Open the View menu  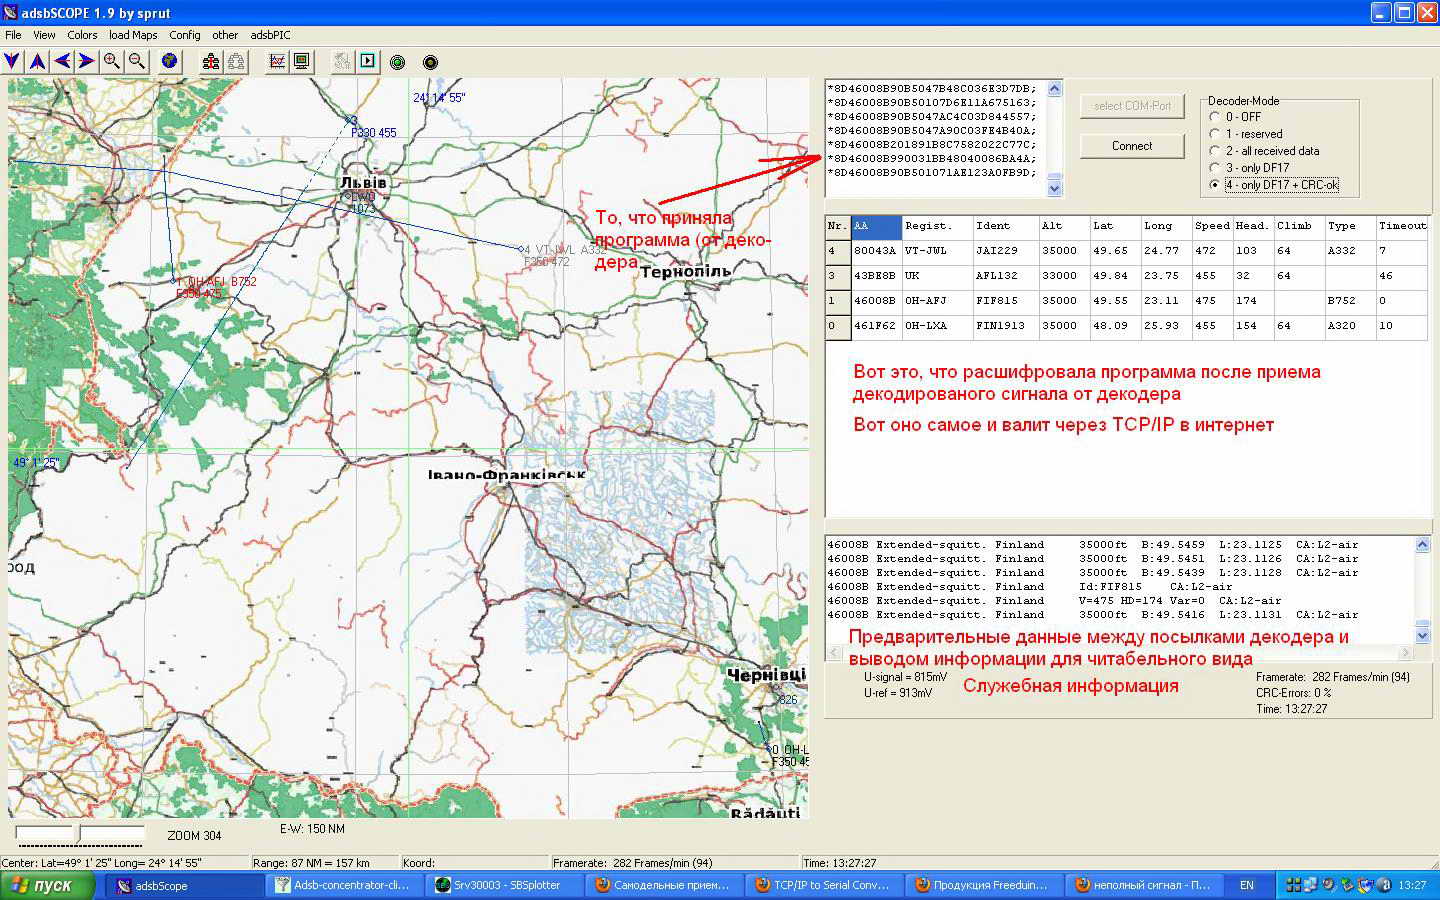coord(44,35)
